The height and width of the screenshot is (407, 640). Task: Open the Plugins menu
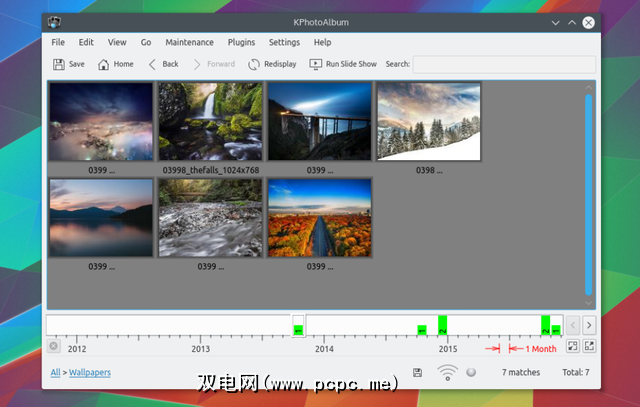(x=241, y=42)
